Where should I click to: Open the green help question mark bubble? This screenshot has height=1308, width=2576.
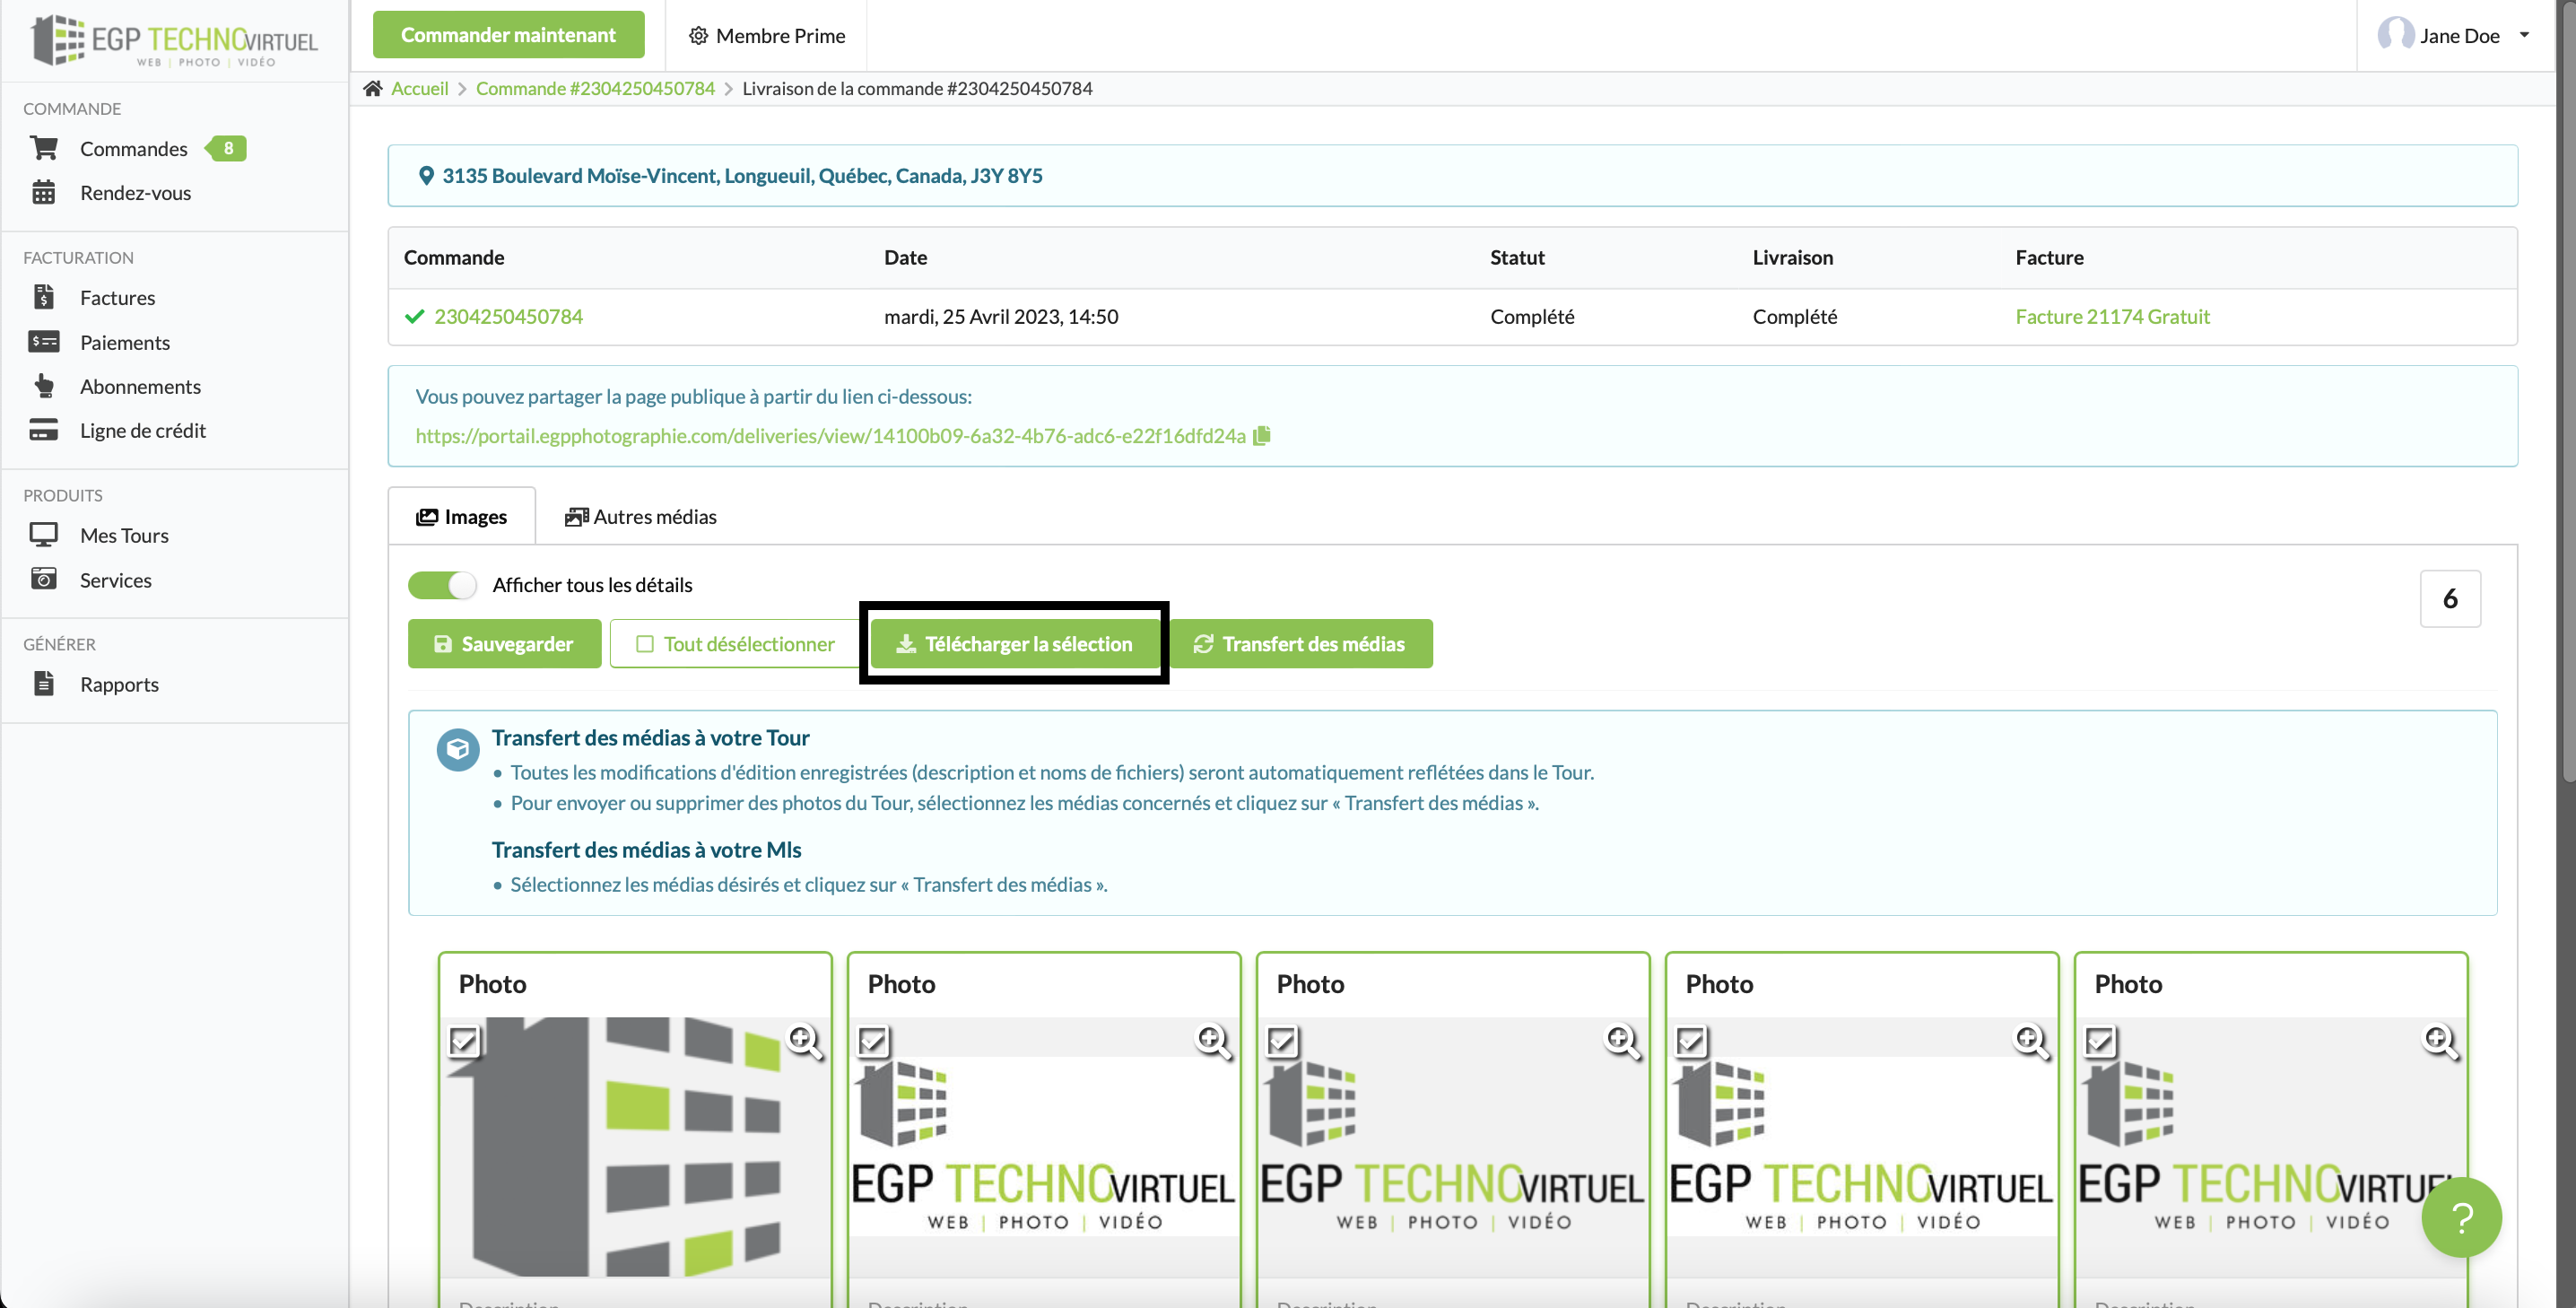[2460, 1217]
